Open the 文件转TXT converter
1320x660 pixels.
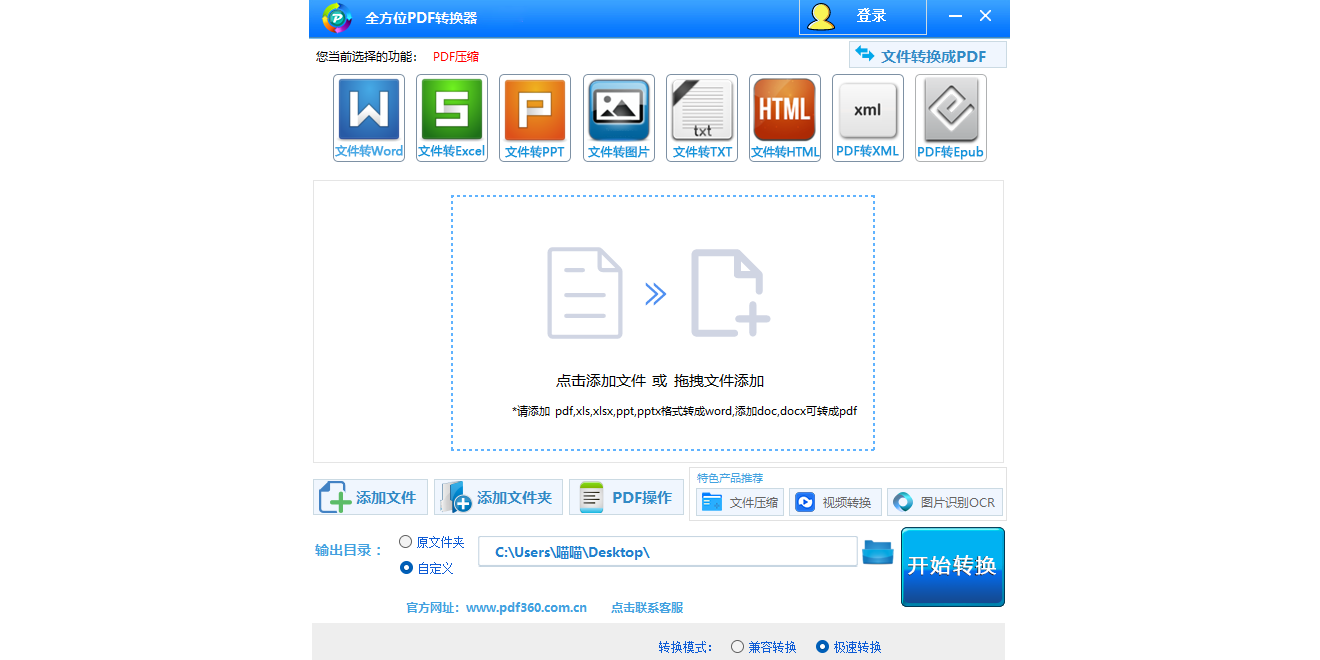(x=701, y=115)
